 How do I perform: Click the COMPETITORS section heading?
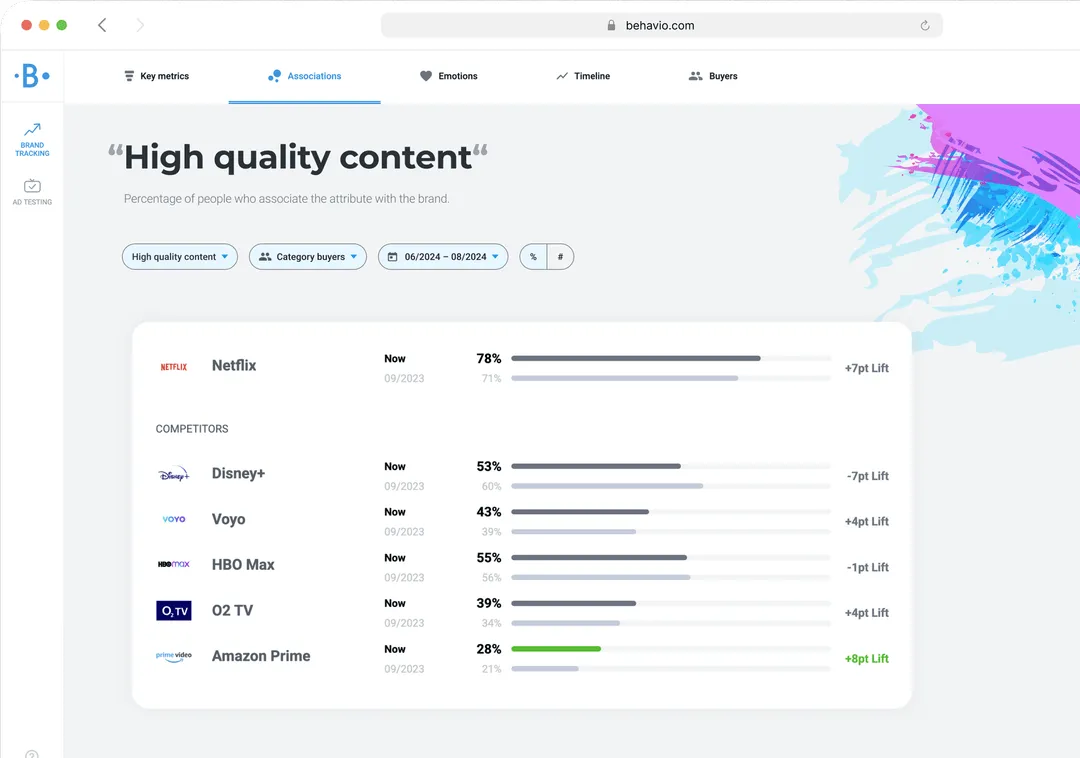coord(192,429)
